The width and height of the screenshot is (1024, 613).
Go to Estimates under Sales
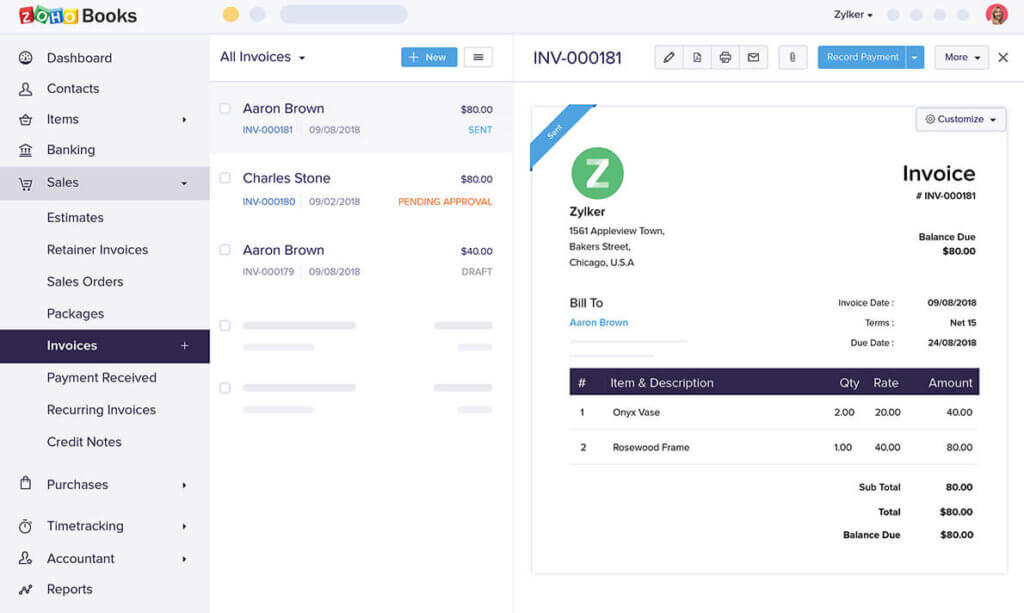click(77, 217)
